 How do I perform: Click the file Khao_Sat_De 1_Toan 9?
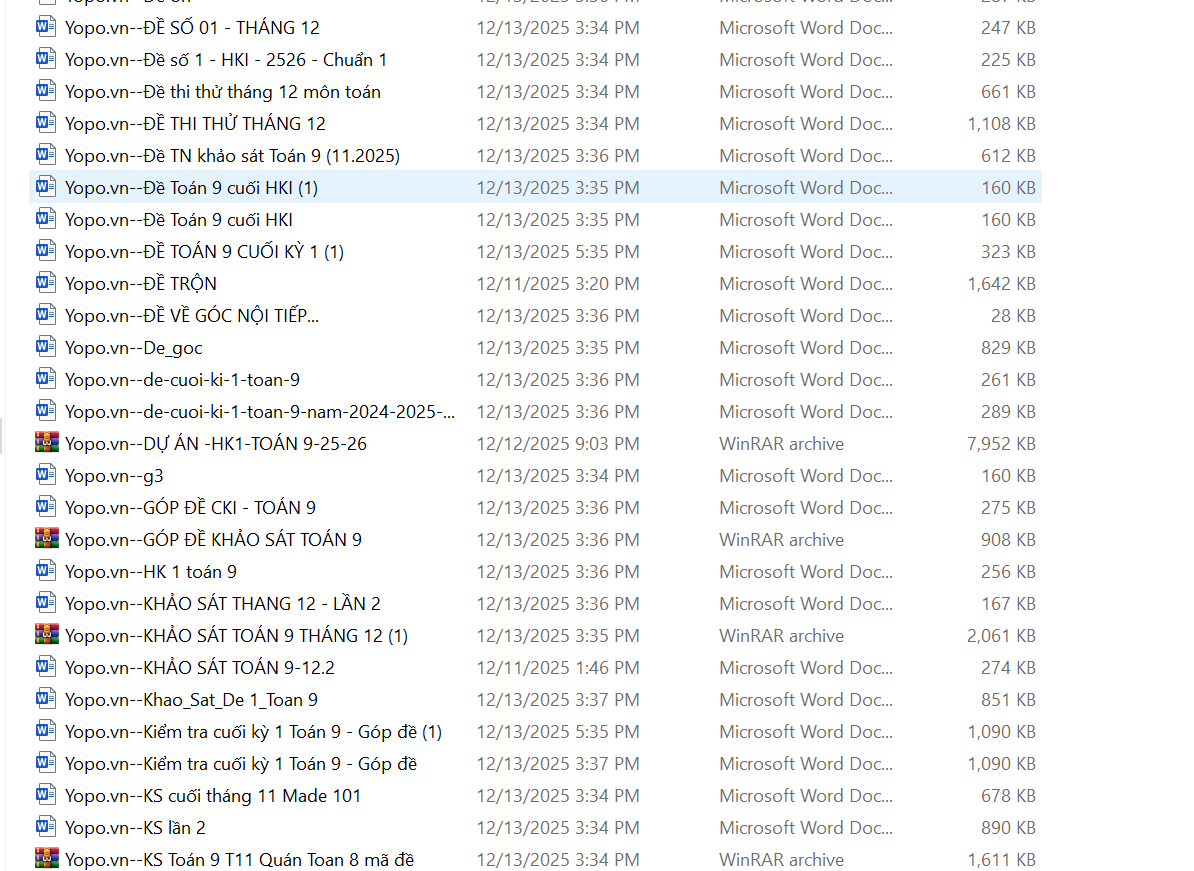[x=191, y=700]
